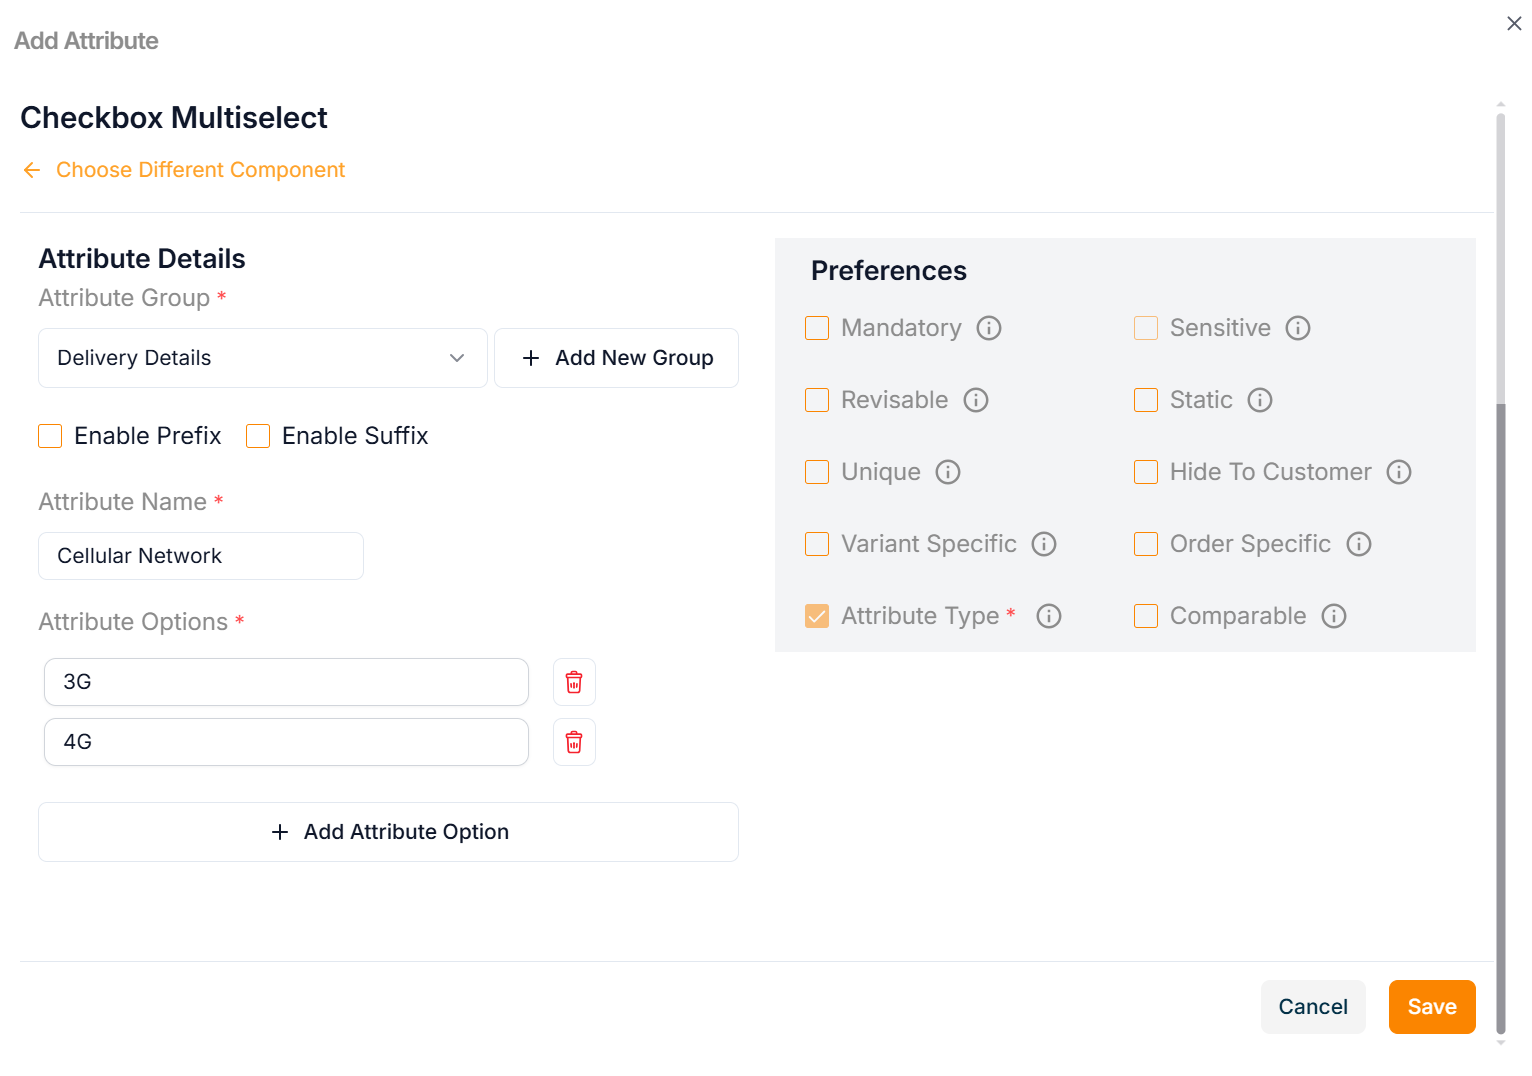
Task: Click the info icon next to Unique
Action: tap(948, 472)
